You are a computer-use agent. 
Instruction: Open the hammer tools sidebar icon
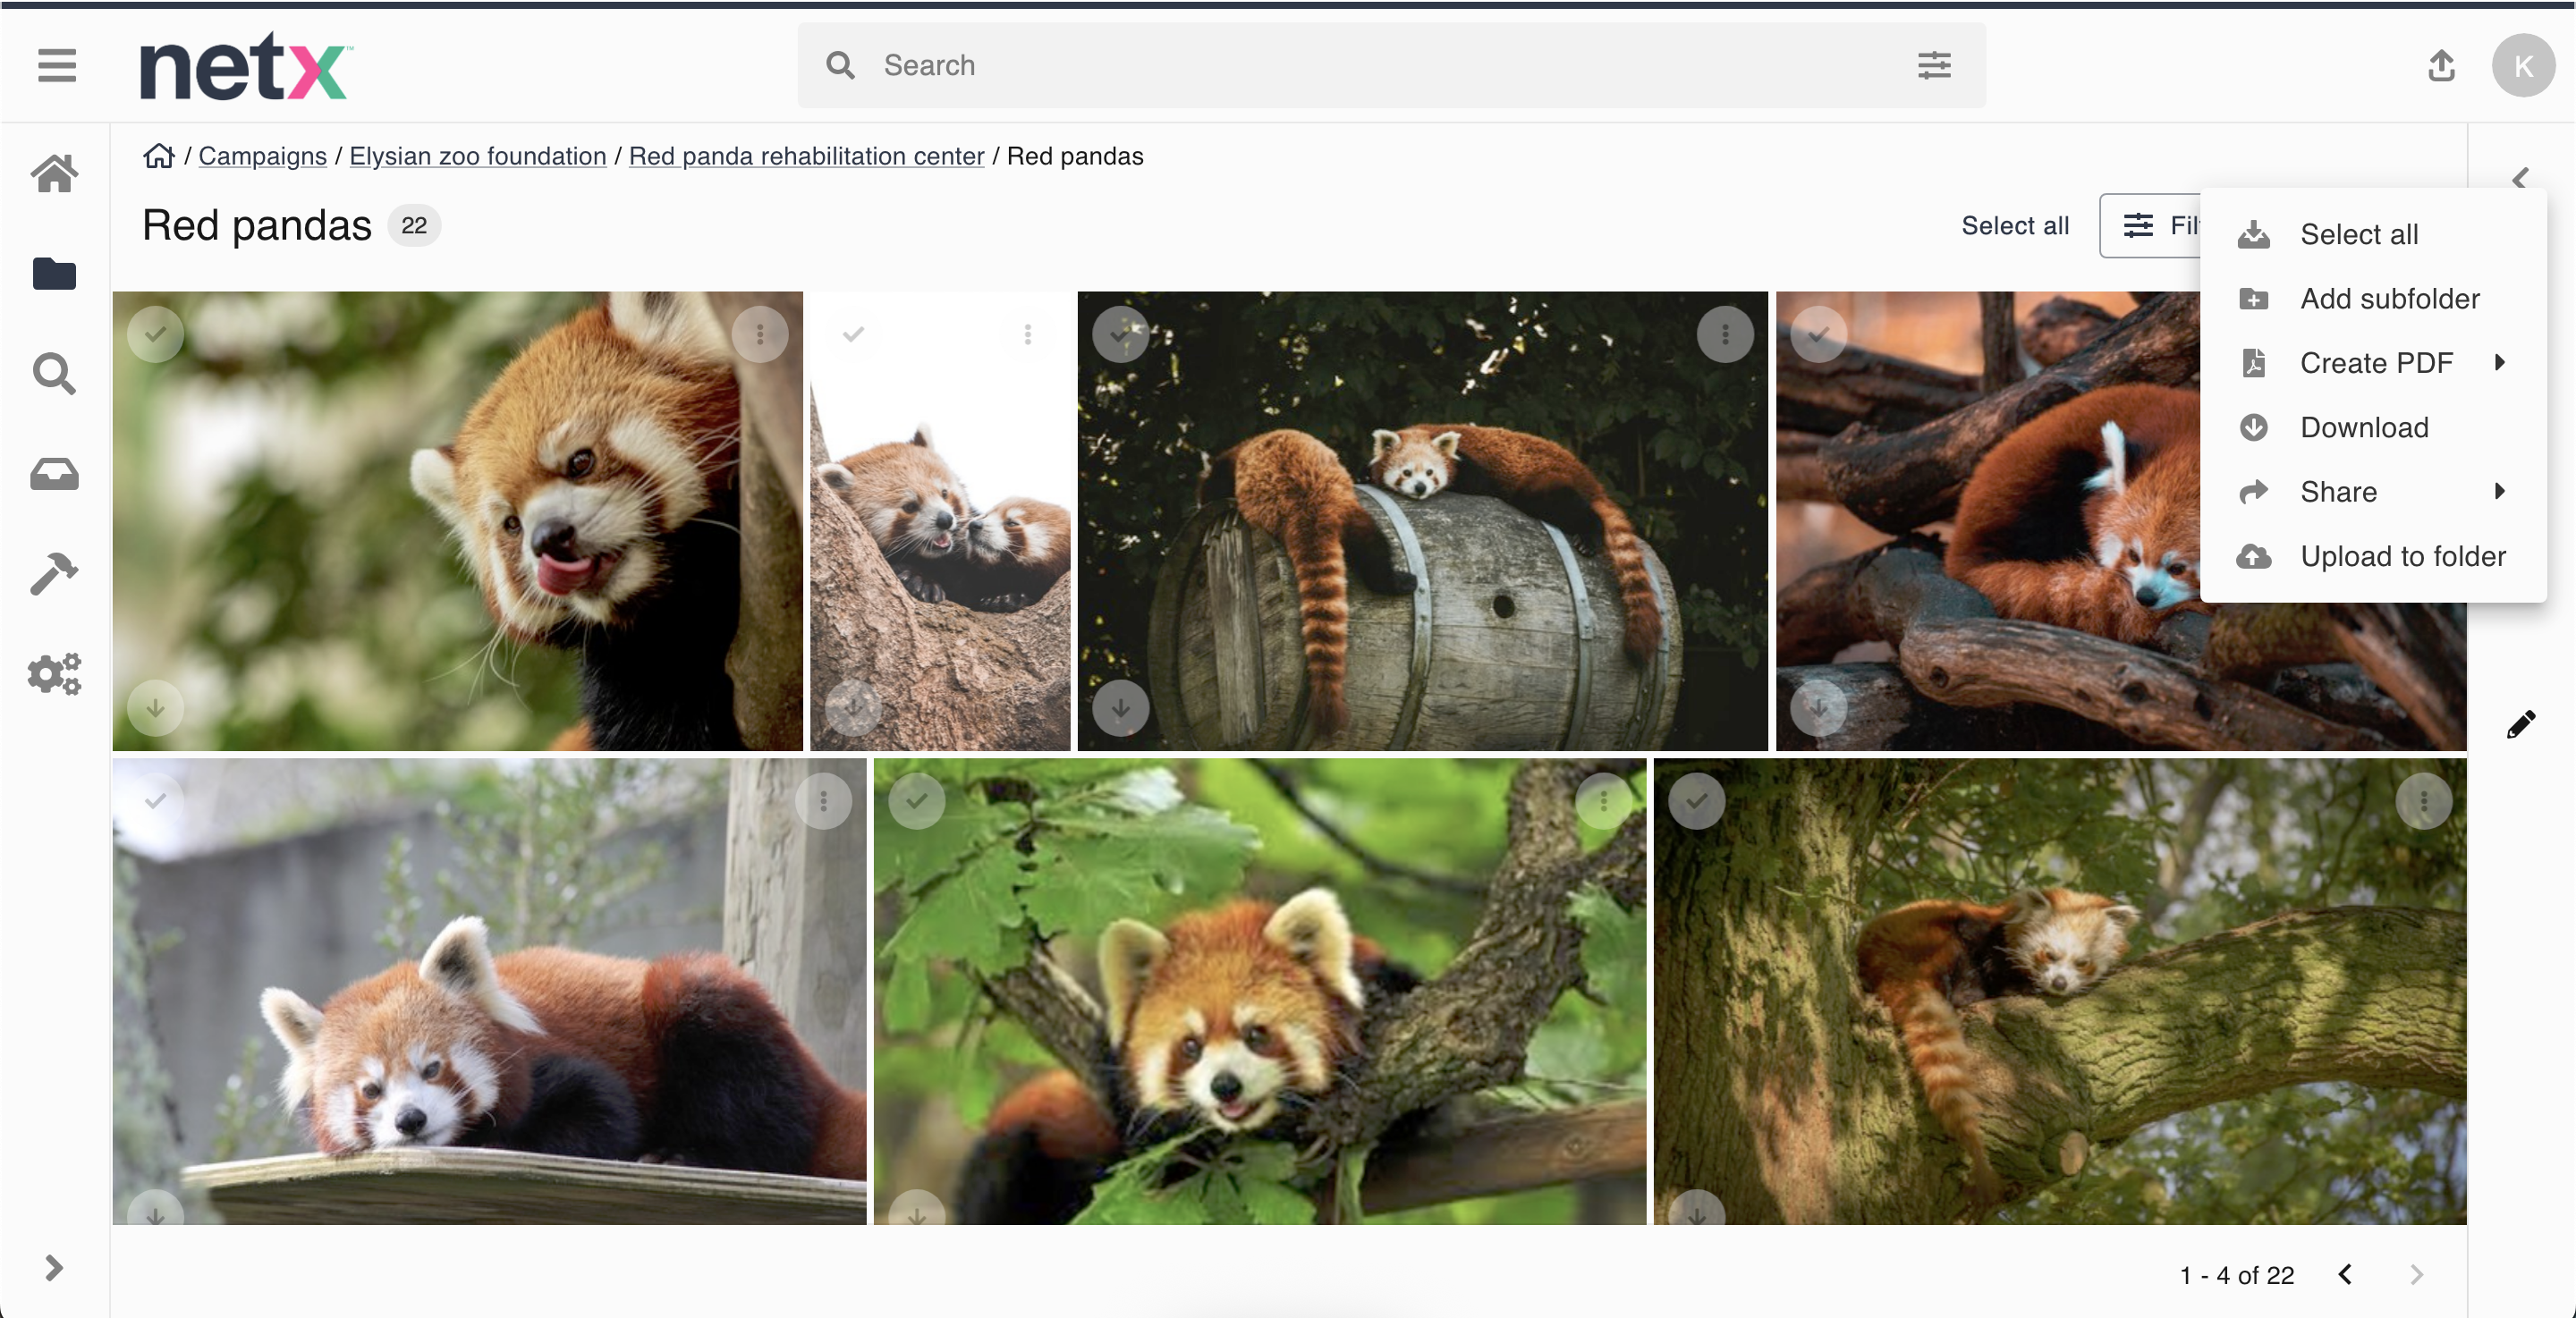click(x=54, y=574)
